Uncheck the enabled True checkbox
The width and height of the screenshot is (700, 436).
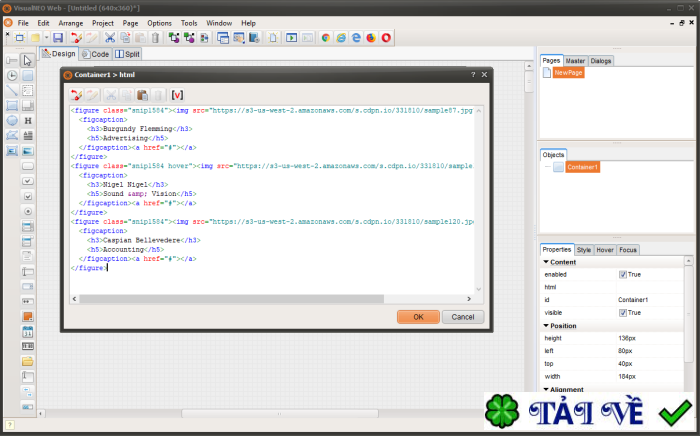point(623,274)
